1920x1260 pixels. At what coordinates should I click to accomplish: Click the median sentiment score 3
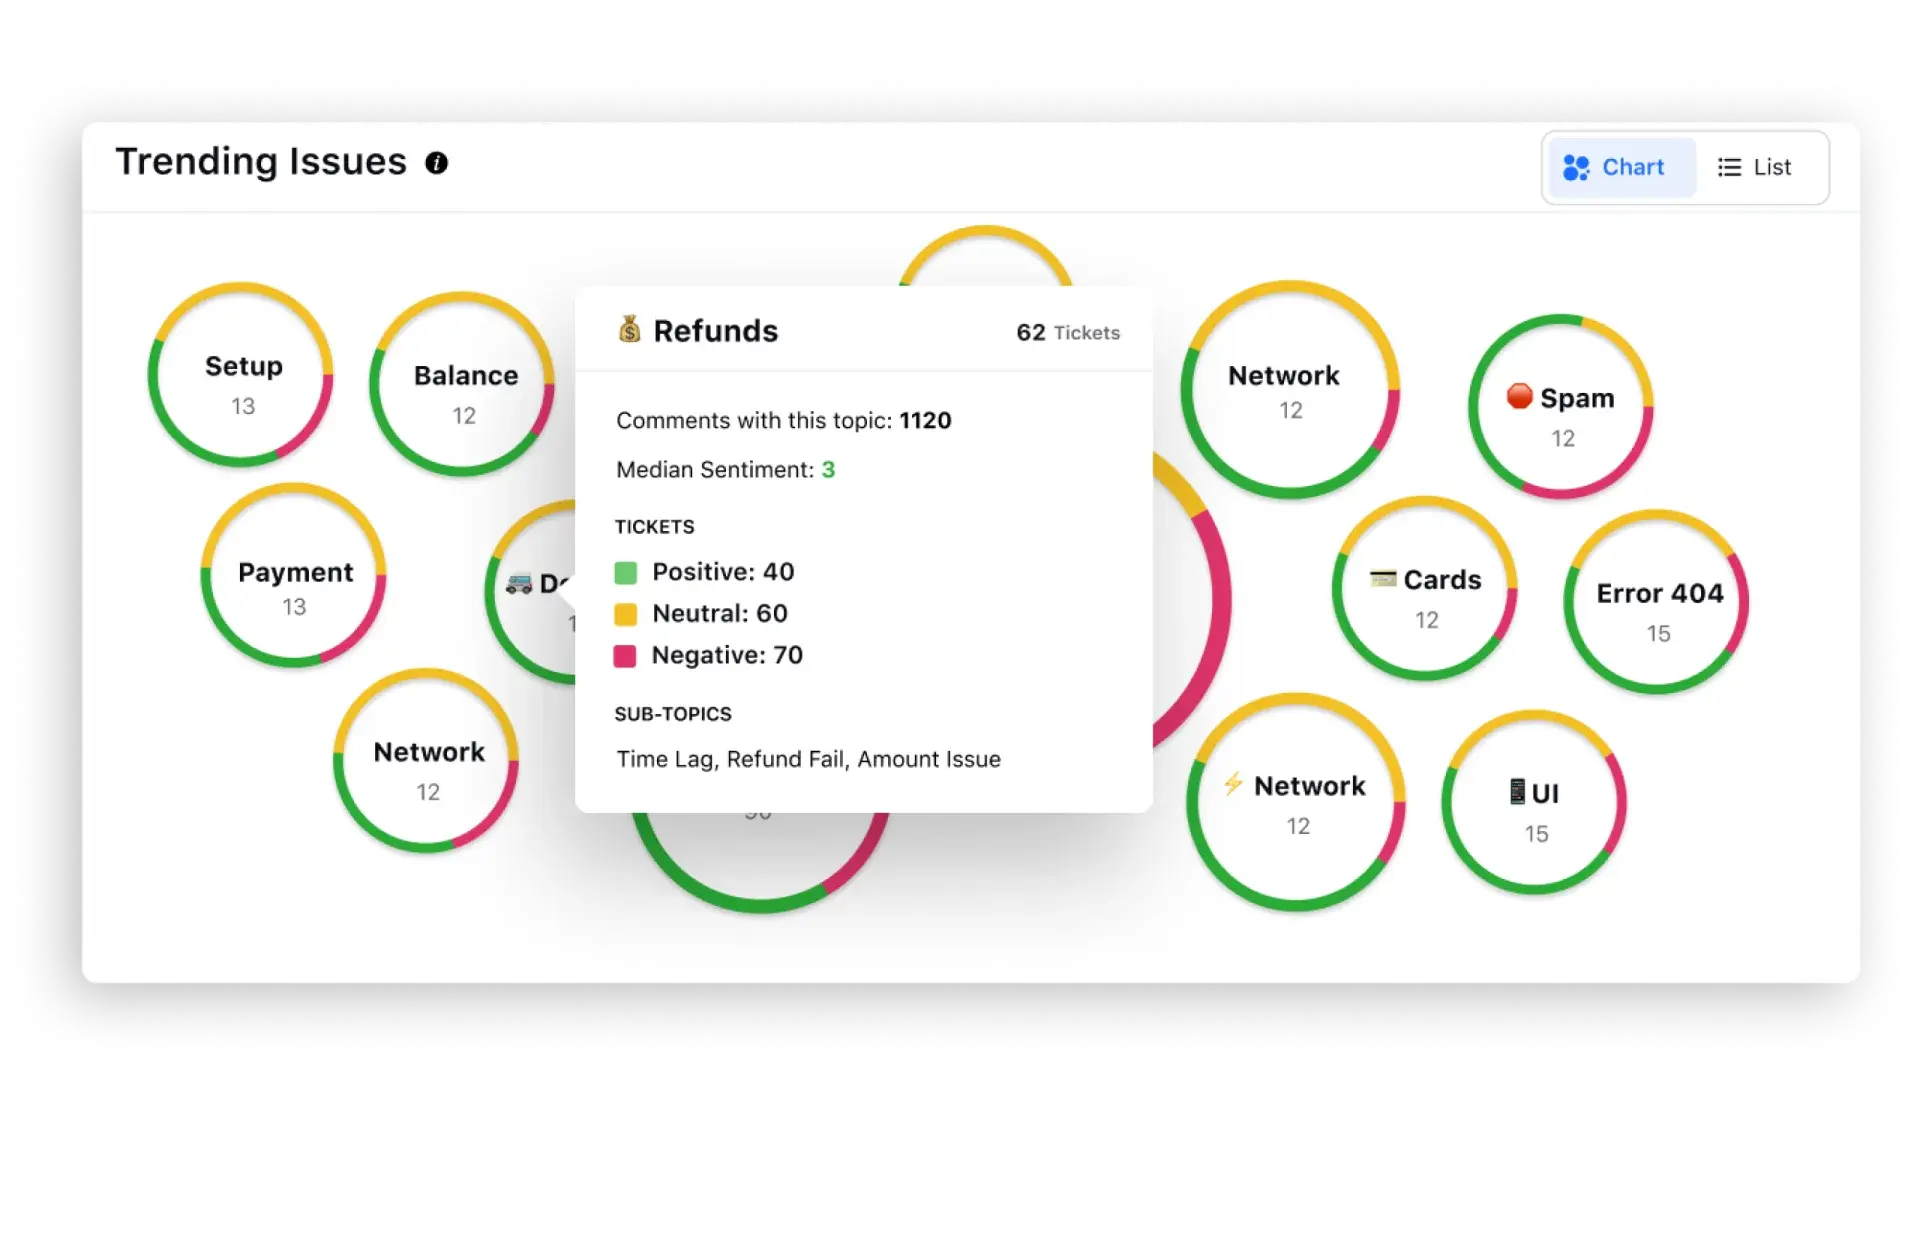point(831,468)
